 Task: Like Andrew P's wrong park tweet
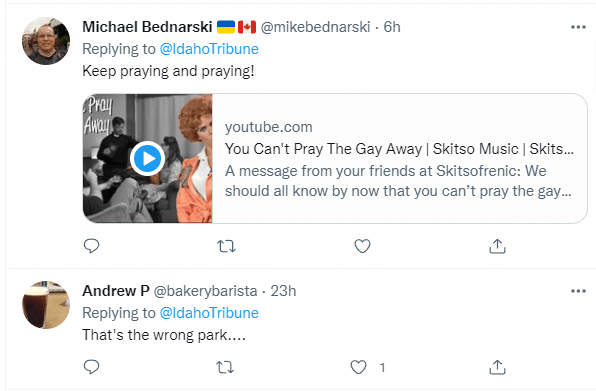point(358,367)
